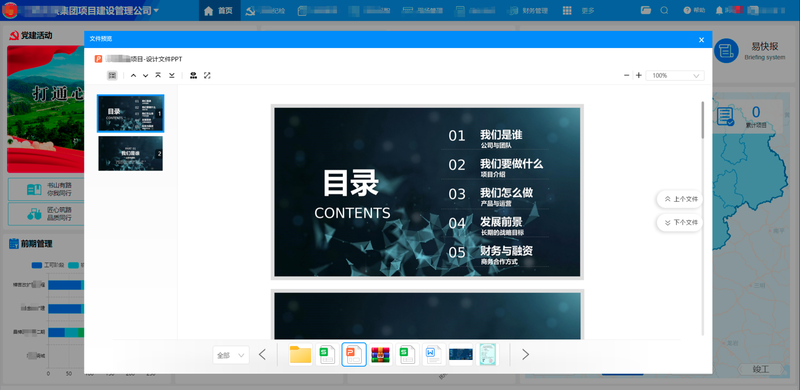Select slide 1 thumbnail 目录
Image resolution: width=800 pixels, height=390 pixels.
(131, 113)
